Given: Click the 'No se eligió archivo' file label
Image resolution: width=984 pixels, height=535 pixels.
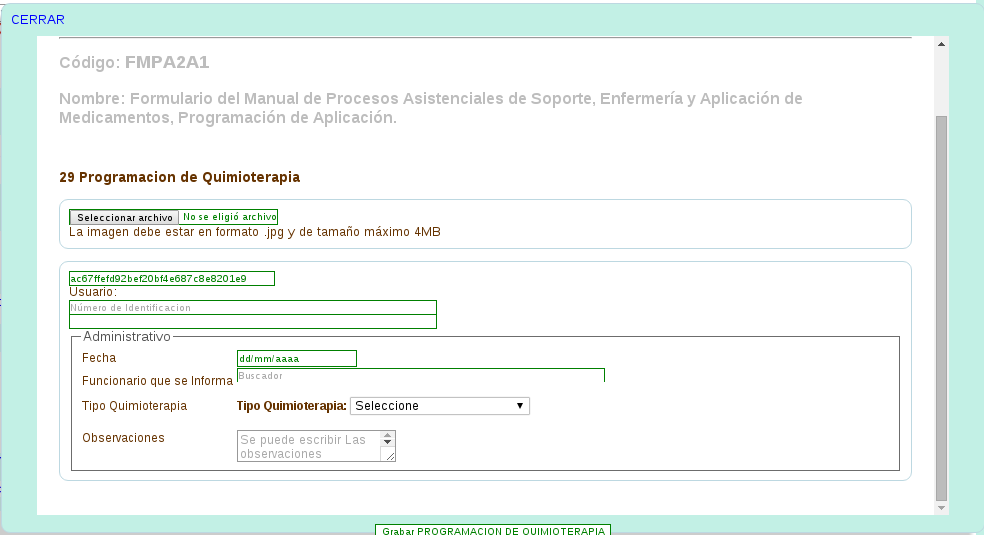Looking at the screenshot, I should pos(229,217).
